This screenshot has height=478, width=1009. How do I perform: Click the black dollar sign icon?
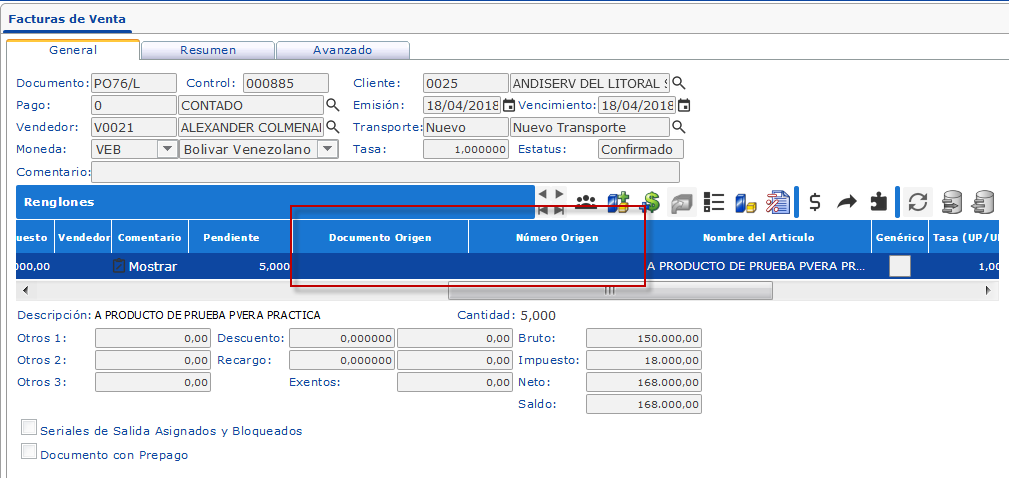tap(815, 202)
